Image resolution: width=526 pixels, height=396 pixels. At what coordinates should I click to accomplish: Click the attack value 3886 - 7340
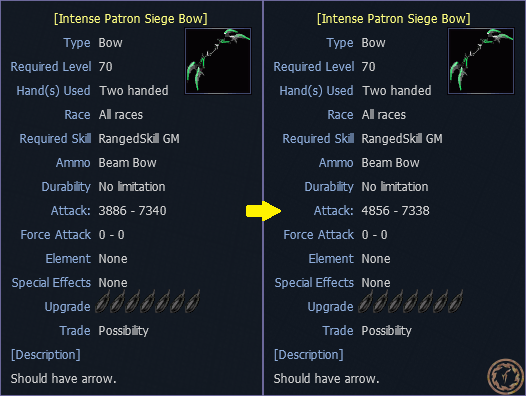pyautogui.click(x=133, y=211)
